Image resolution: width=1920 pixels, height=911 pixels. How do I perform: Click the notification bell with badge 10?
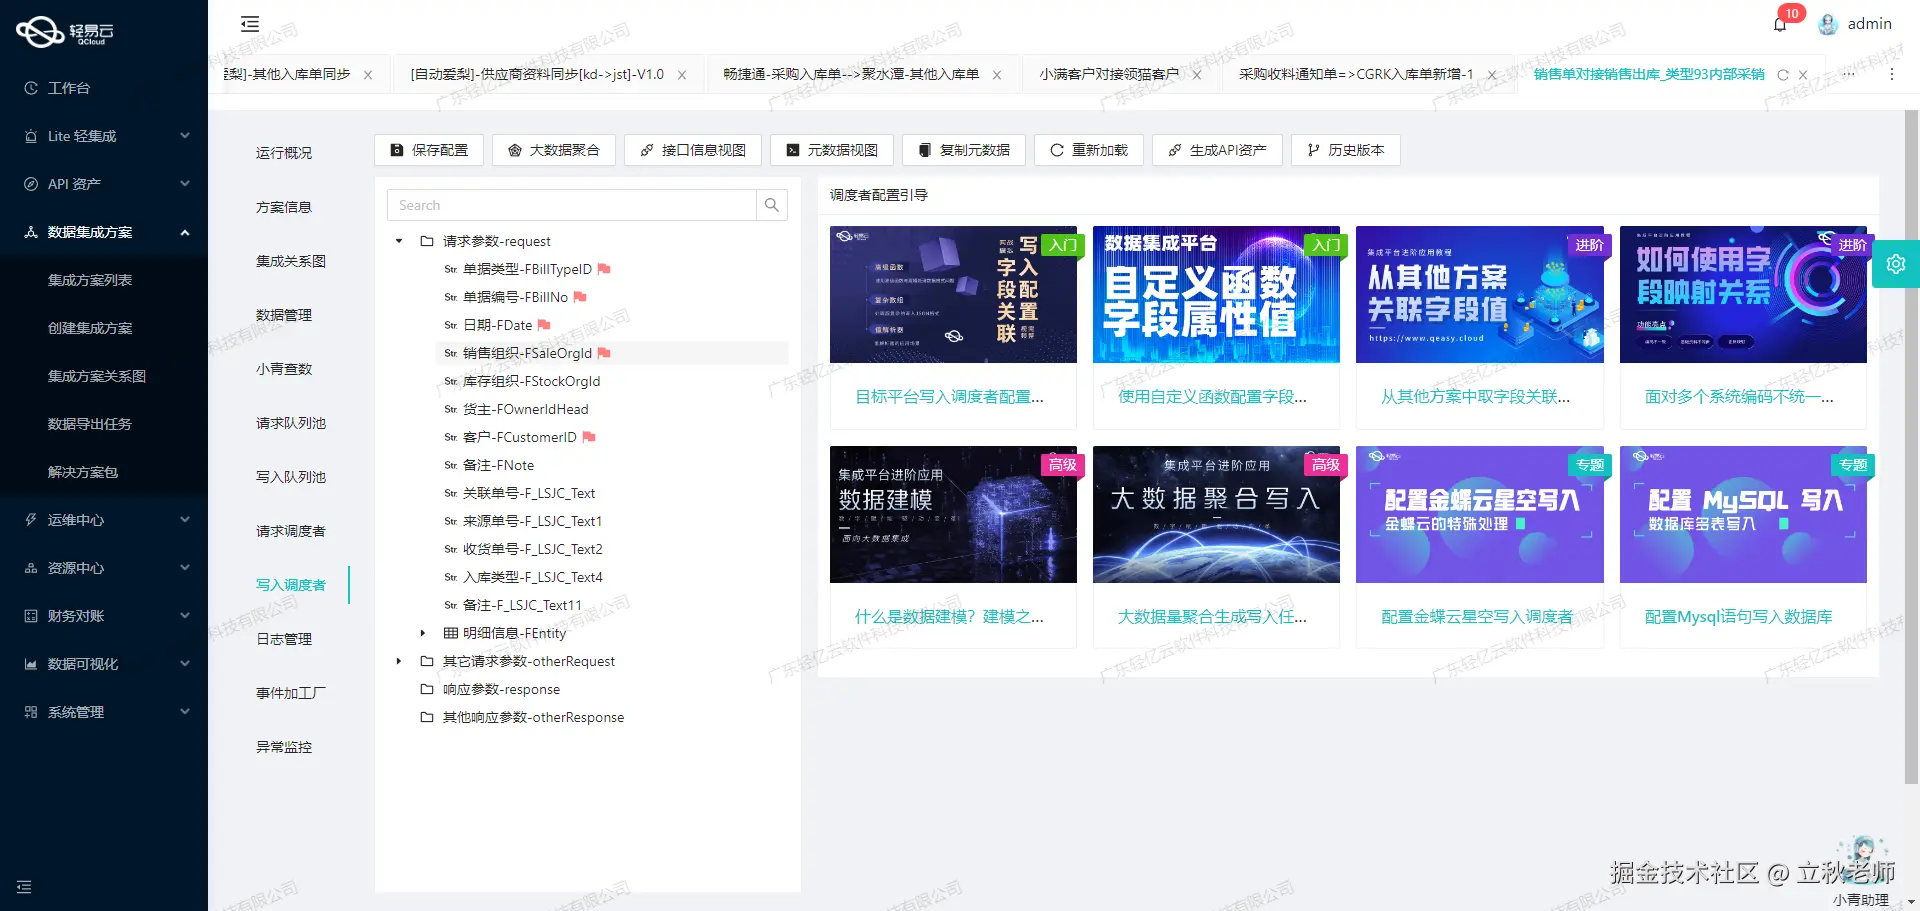click(x=1780, y=23)
